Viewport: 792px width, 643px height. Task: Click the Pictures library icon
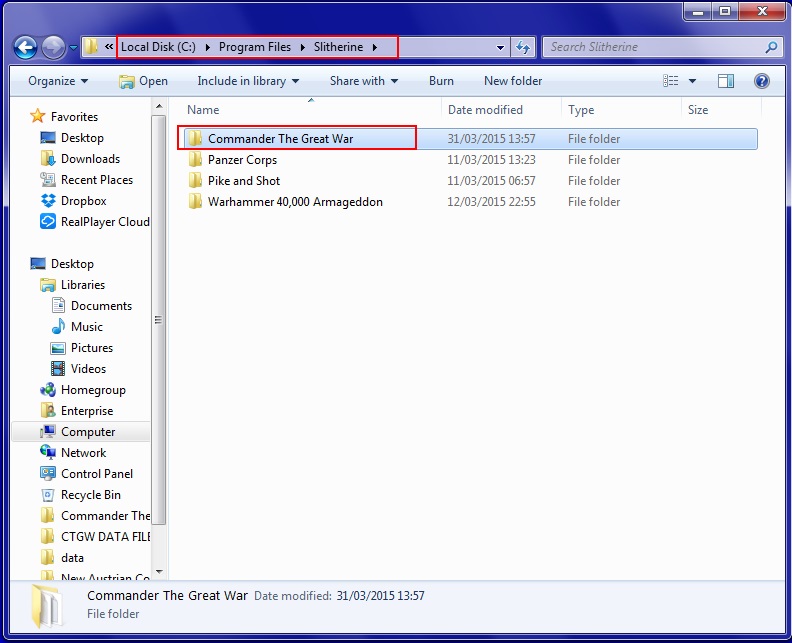tap(58, 348)
